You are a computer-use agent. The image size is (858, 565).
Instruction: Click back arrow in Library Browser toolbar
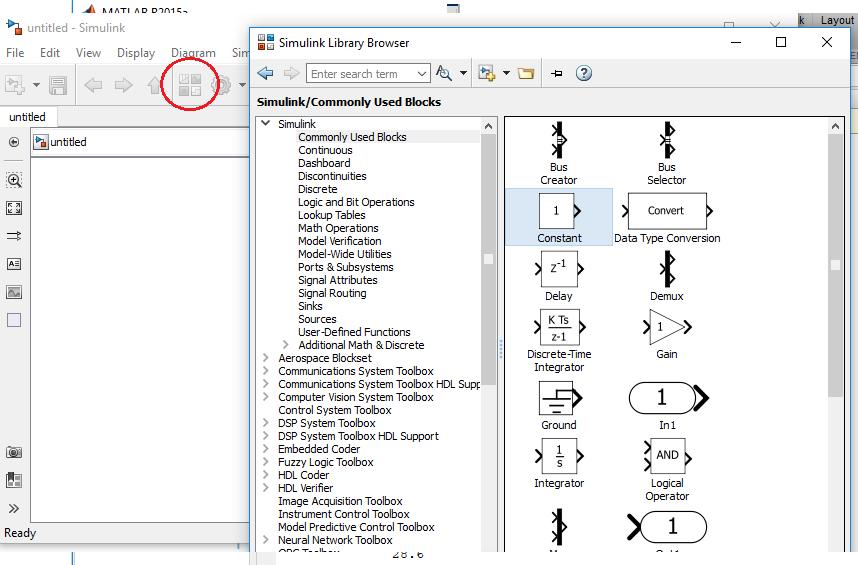[x=265, y=73]
